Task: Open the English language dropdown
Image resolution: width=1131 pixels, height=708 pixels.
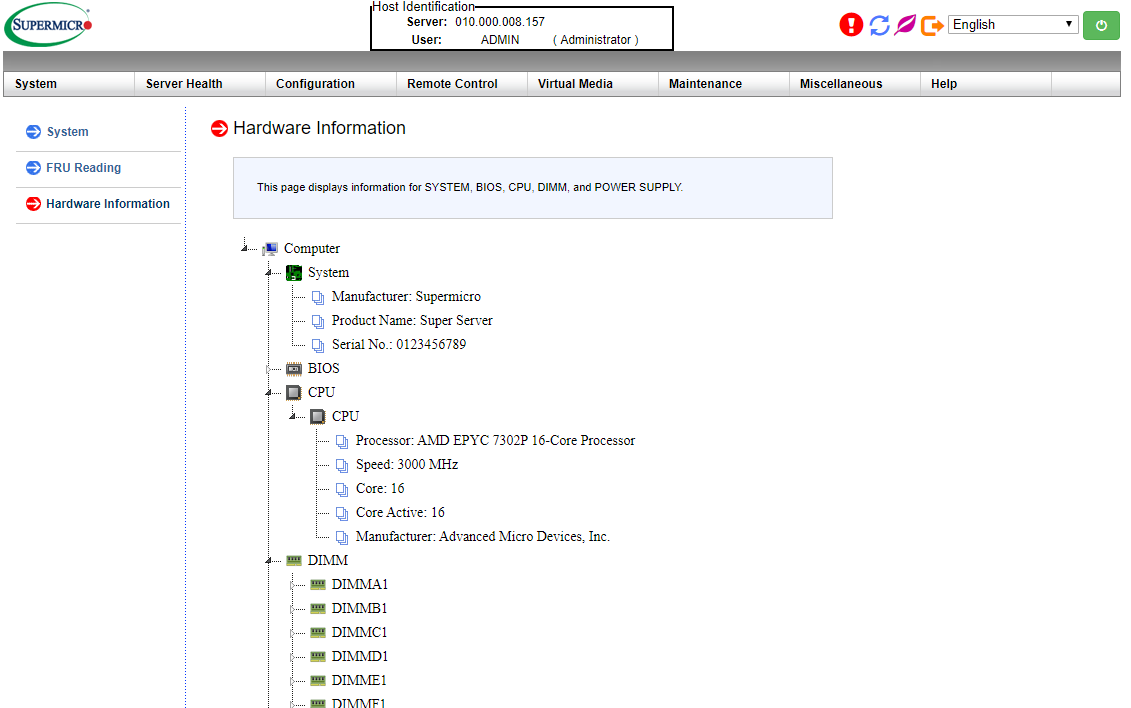Action: [x=1013, y=25]
